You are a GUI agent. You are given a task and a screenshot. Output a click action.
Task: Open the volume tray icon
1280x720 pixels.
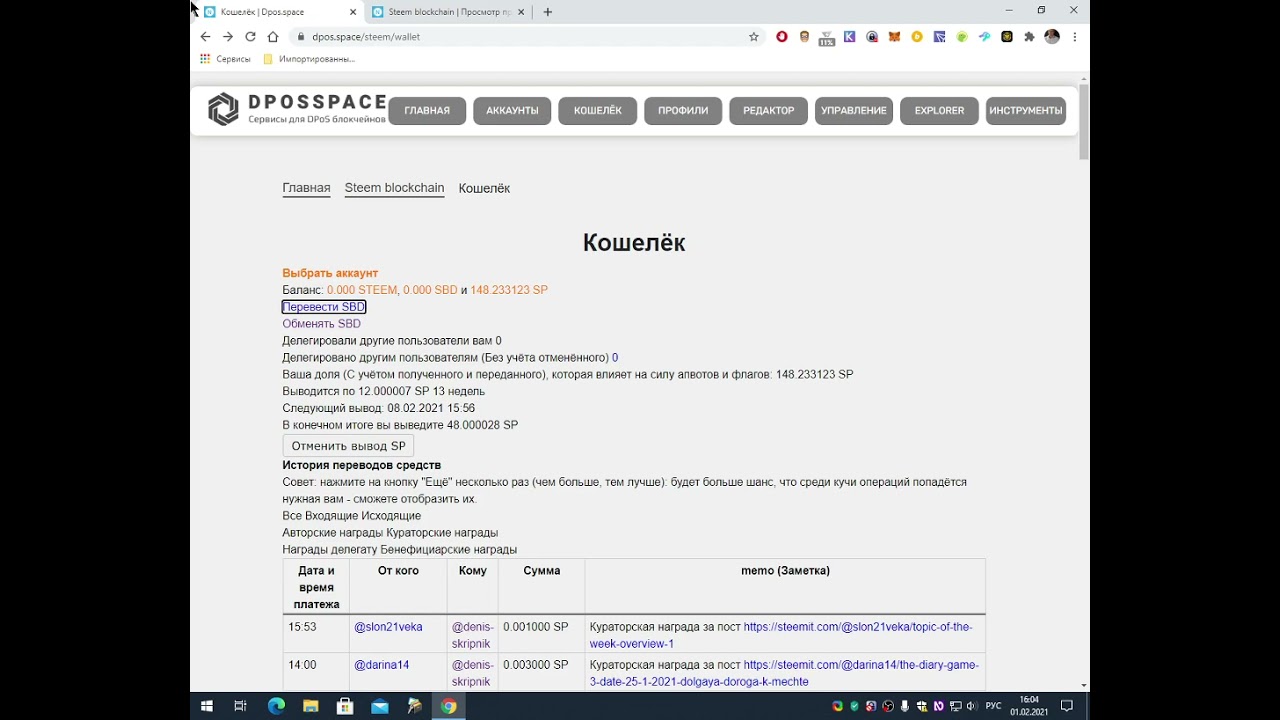[x=971, y=706]
